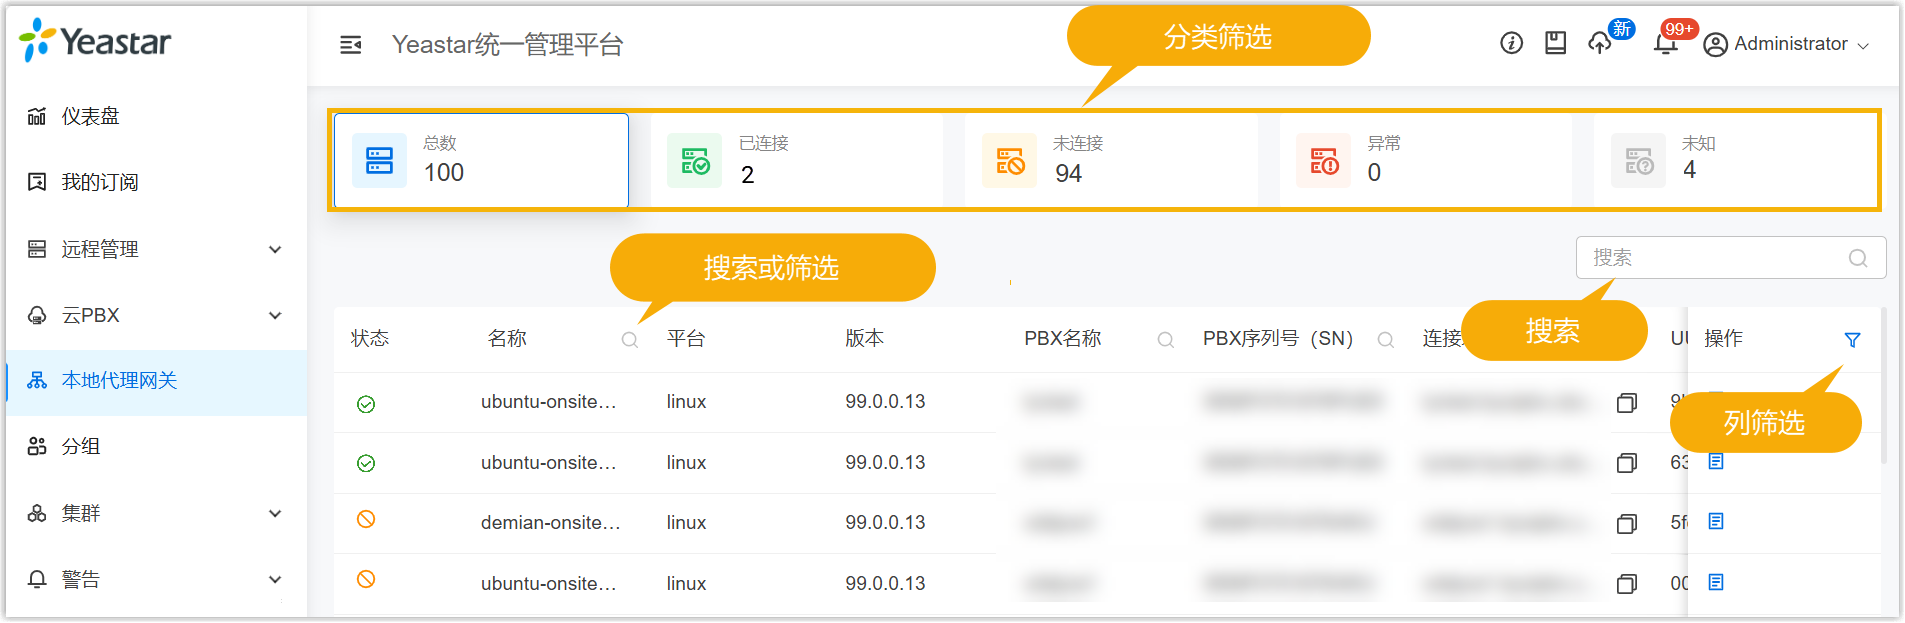Open the documentation book icon in the header
The image size is (1905, 623).
click(1555, 43)
